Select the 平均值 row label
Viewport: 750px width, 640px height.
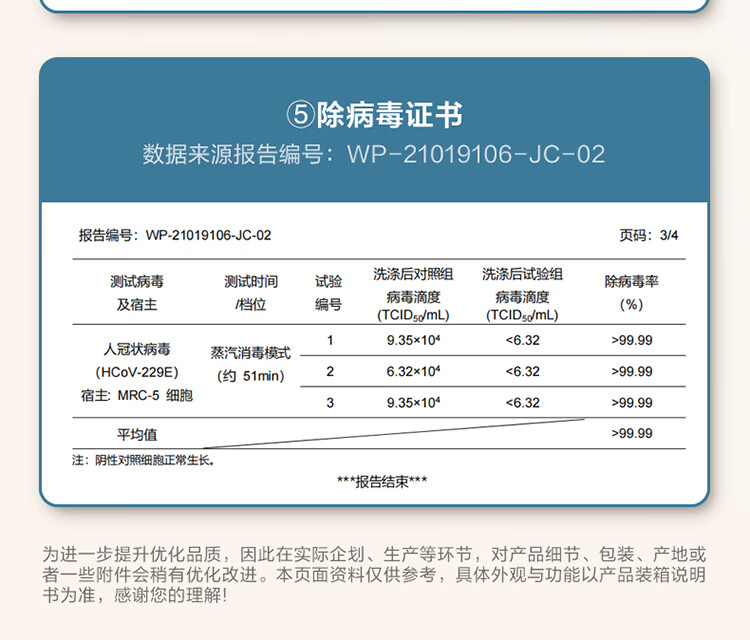coord(137,434)
